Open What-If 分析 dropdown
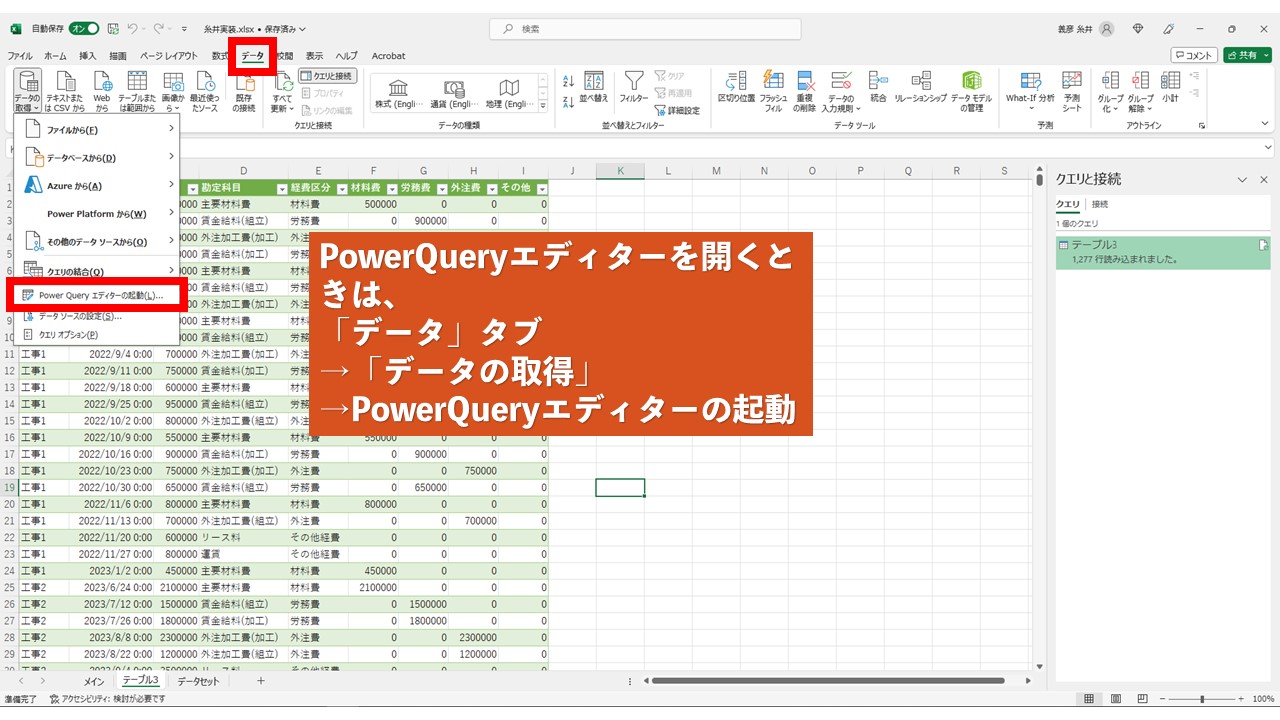 coord(1030,91)
